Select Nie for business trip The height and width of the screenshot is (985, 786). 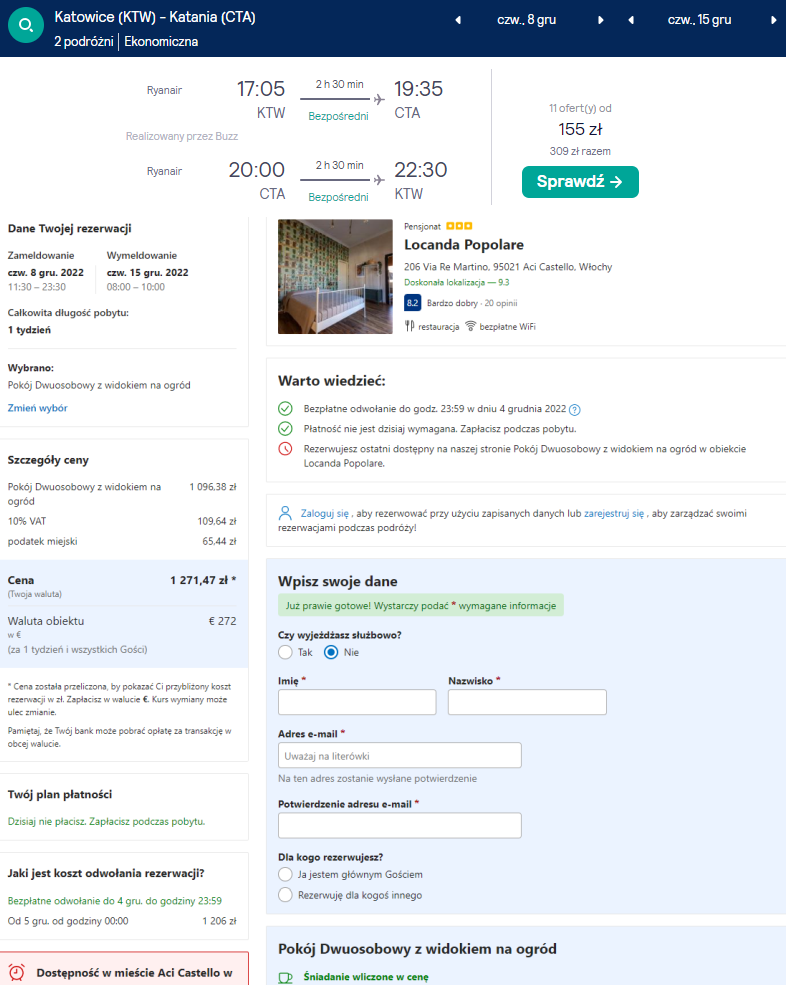[x=332, y=652]
